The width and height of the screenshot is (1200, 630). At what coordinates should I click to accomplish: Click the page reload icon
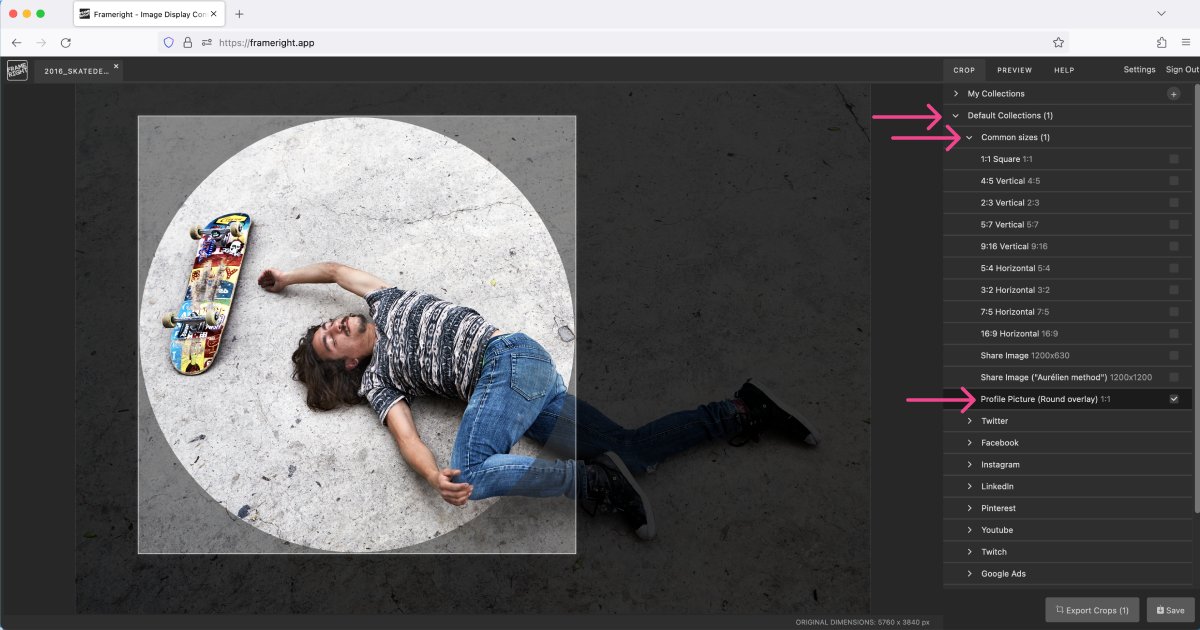pos(66,42)
